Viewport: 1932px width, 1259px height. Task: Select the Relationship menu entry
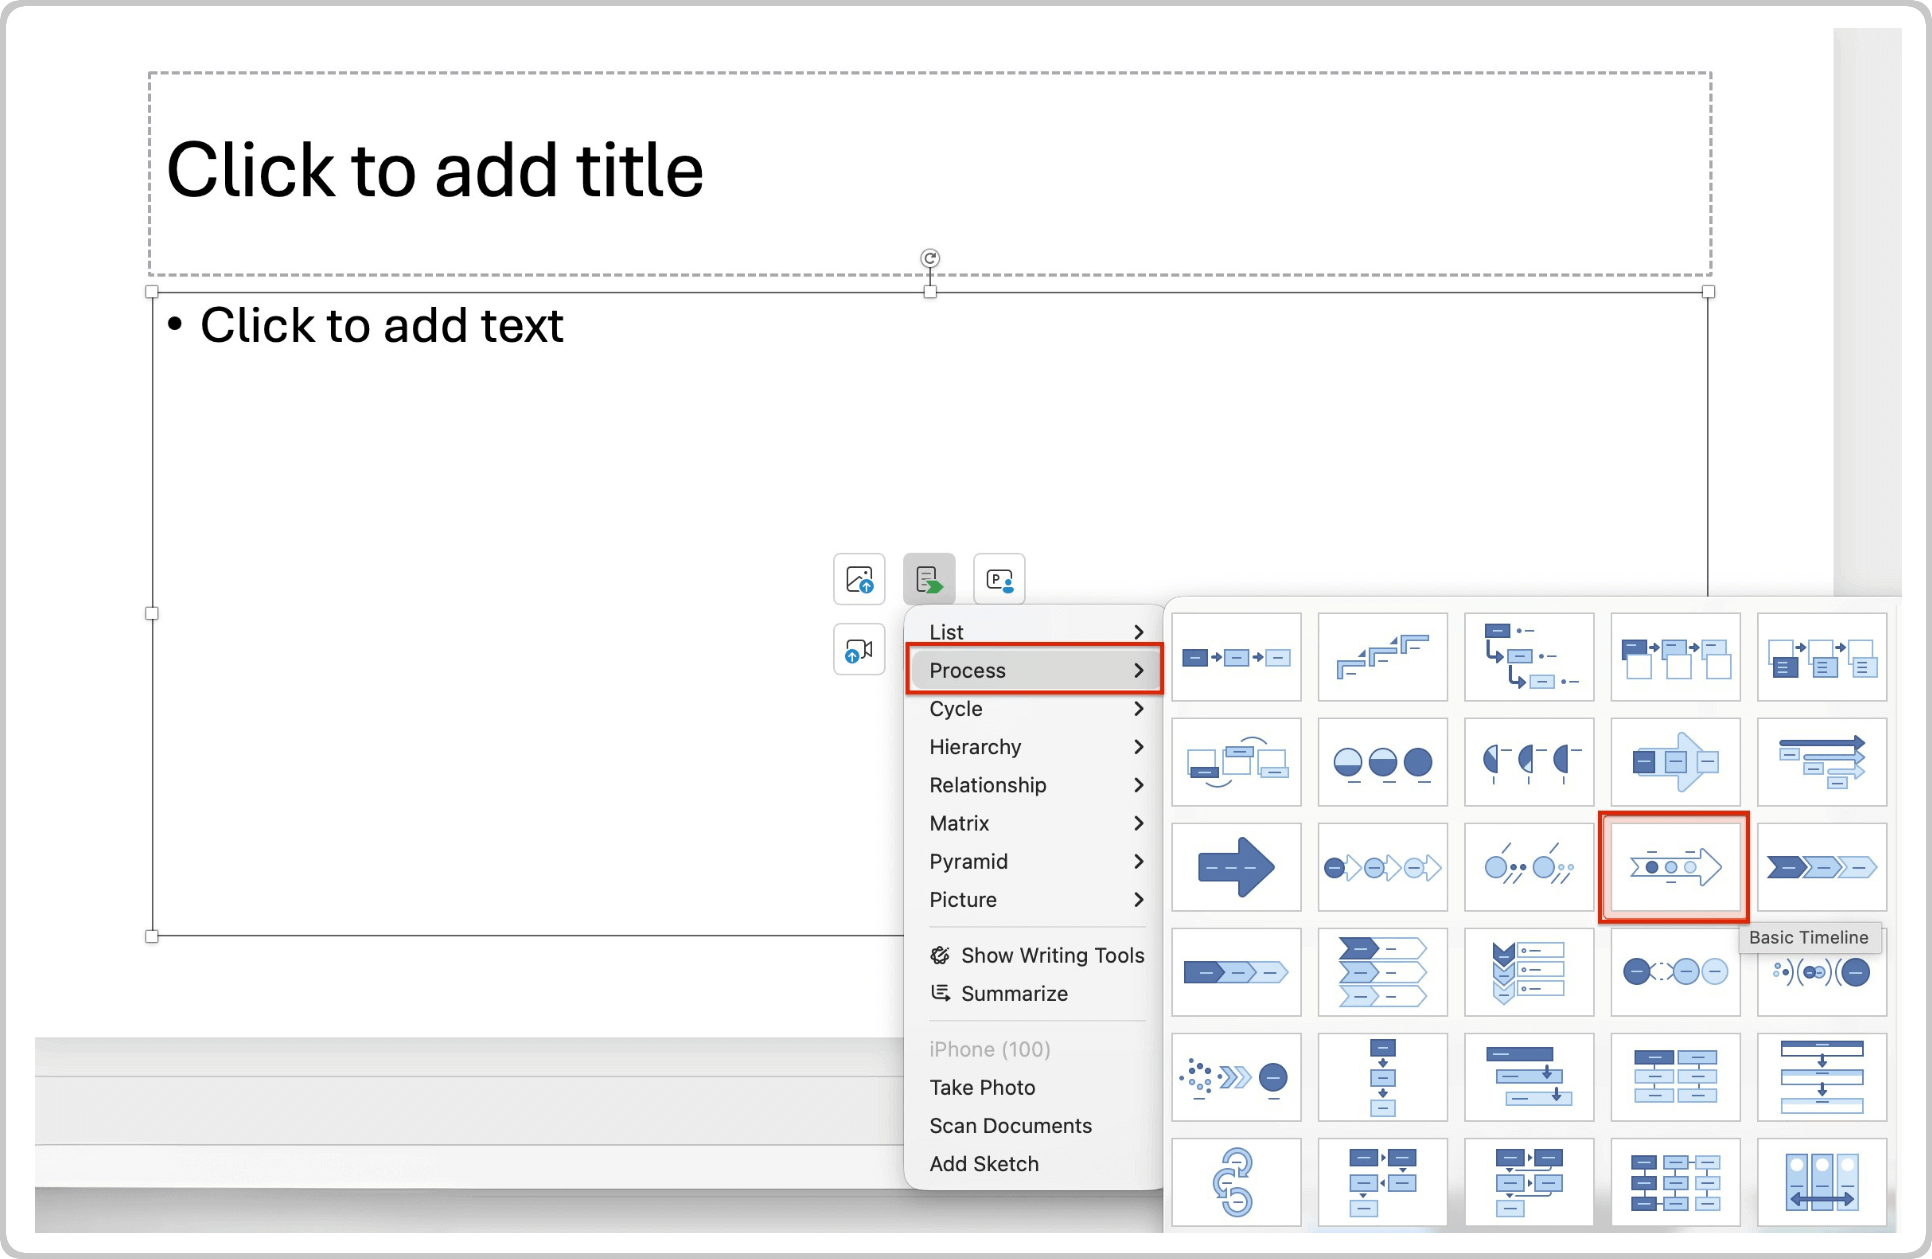pos(987,785)
